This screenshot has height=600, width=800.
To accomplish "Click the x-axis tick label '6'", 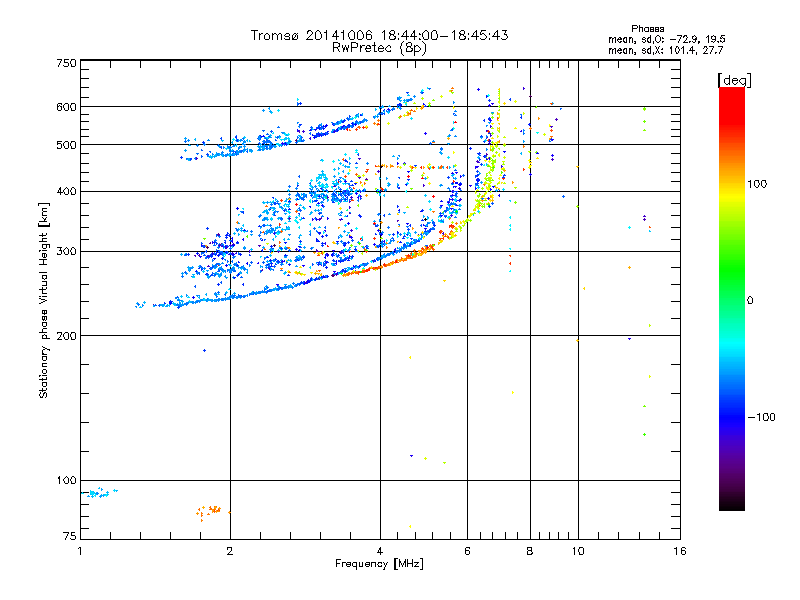I will pos(467,551).
